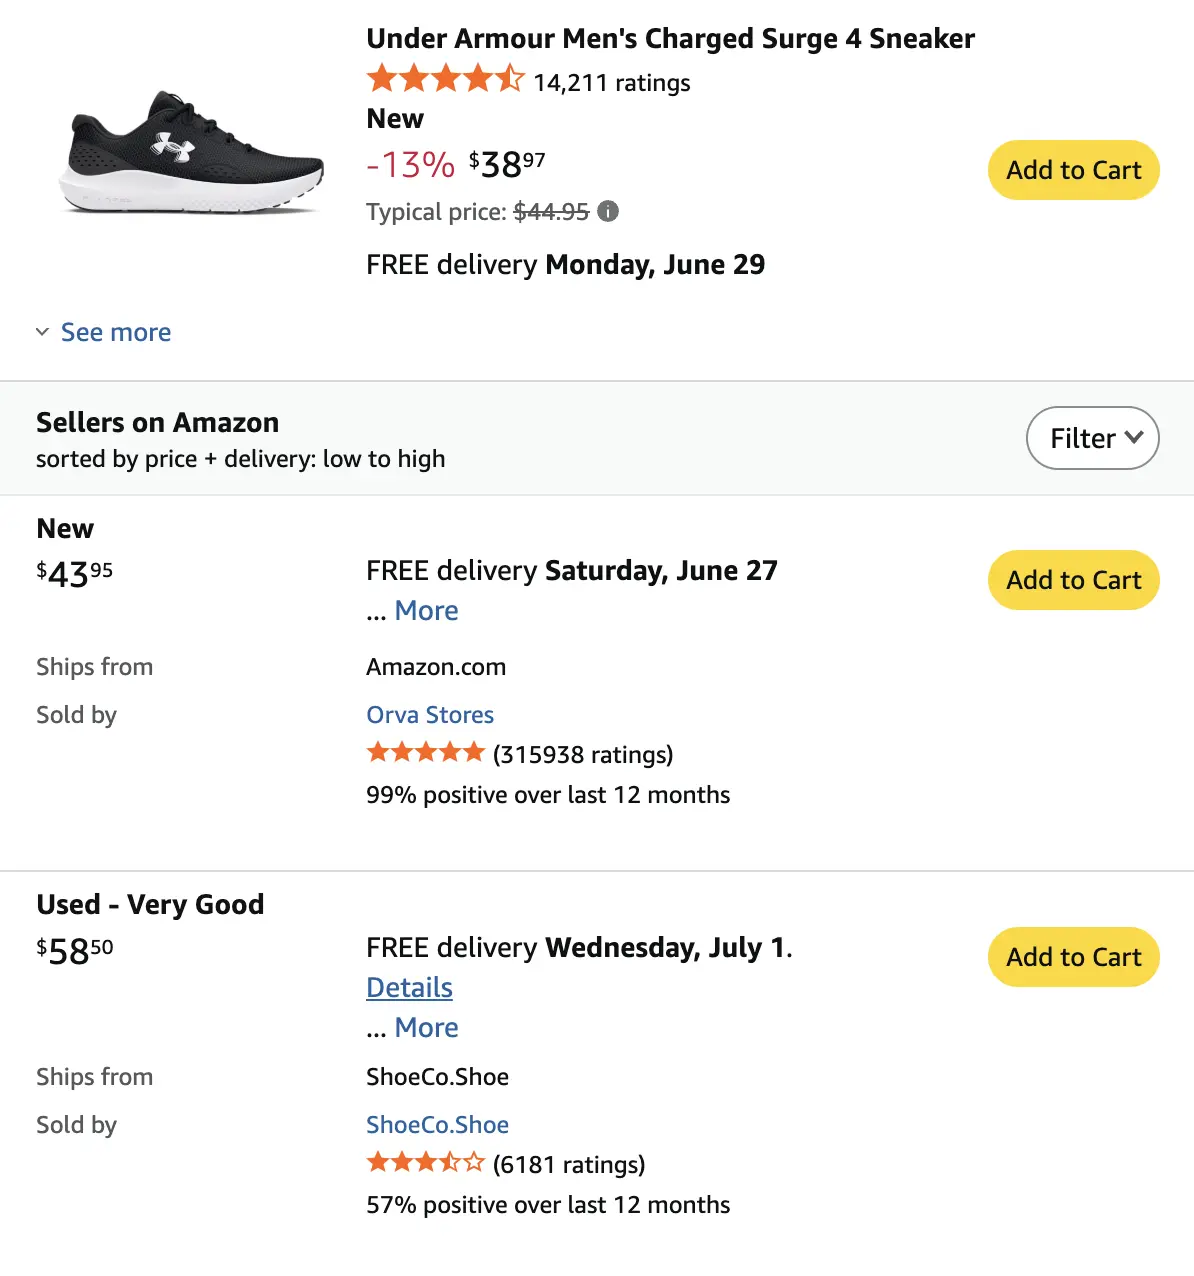The width and height of the screenshot is (1194, 1276).
Task: Expand the See more chevron
Action: pos(43,332)
